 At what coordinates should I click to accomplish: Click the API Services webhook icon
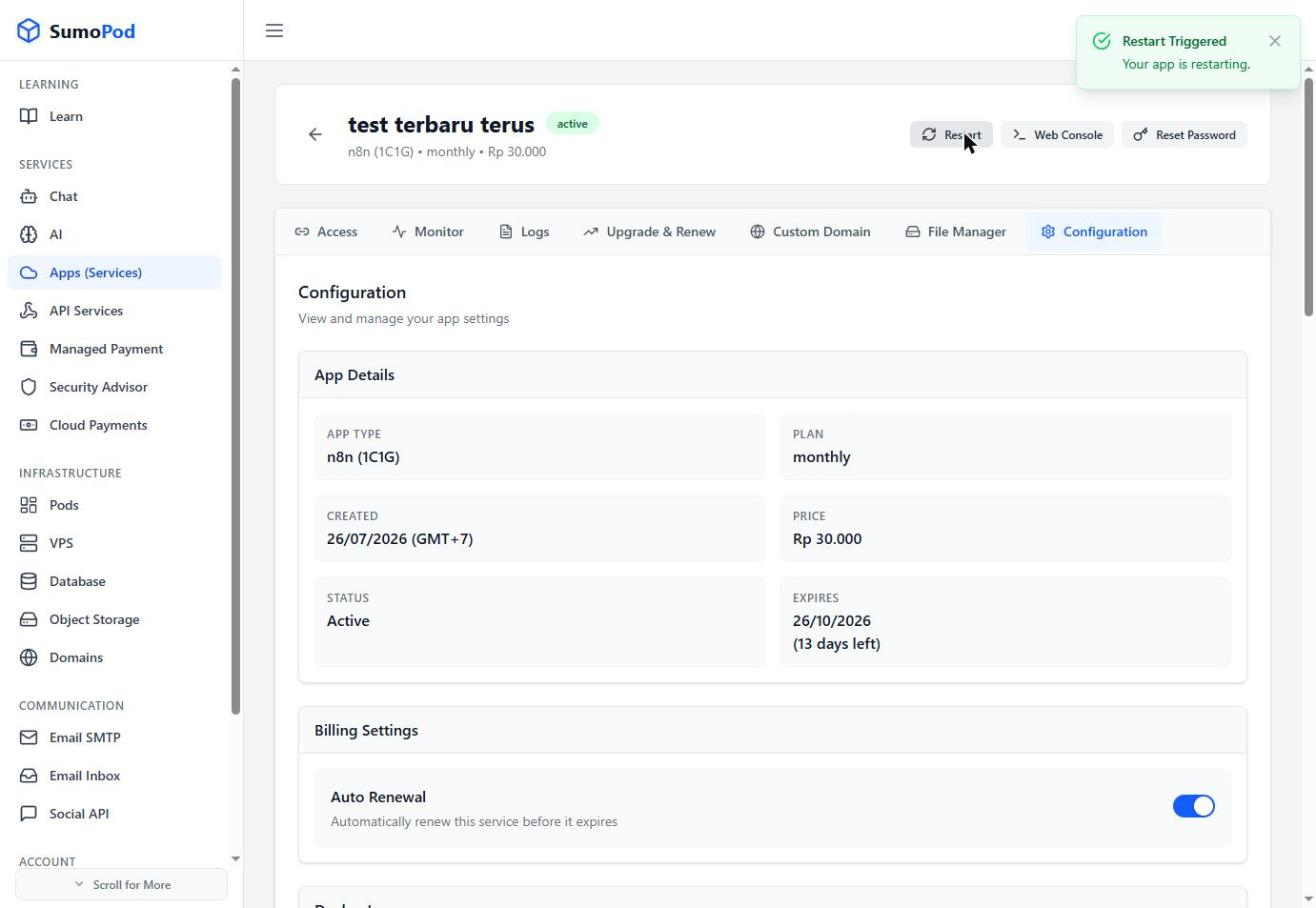tap(29, 310)
